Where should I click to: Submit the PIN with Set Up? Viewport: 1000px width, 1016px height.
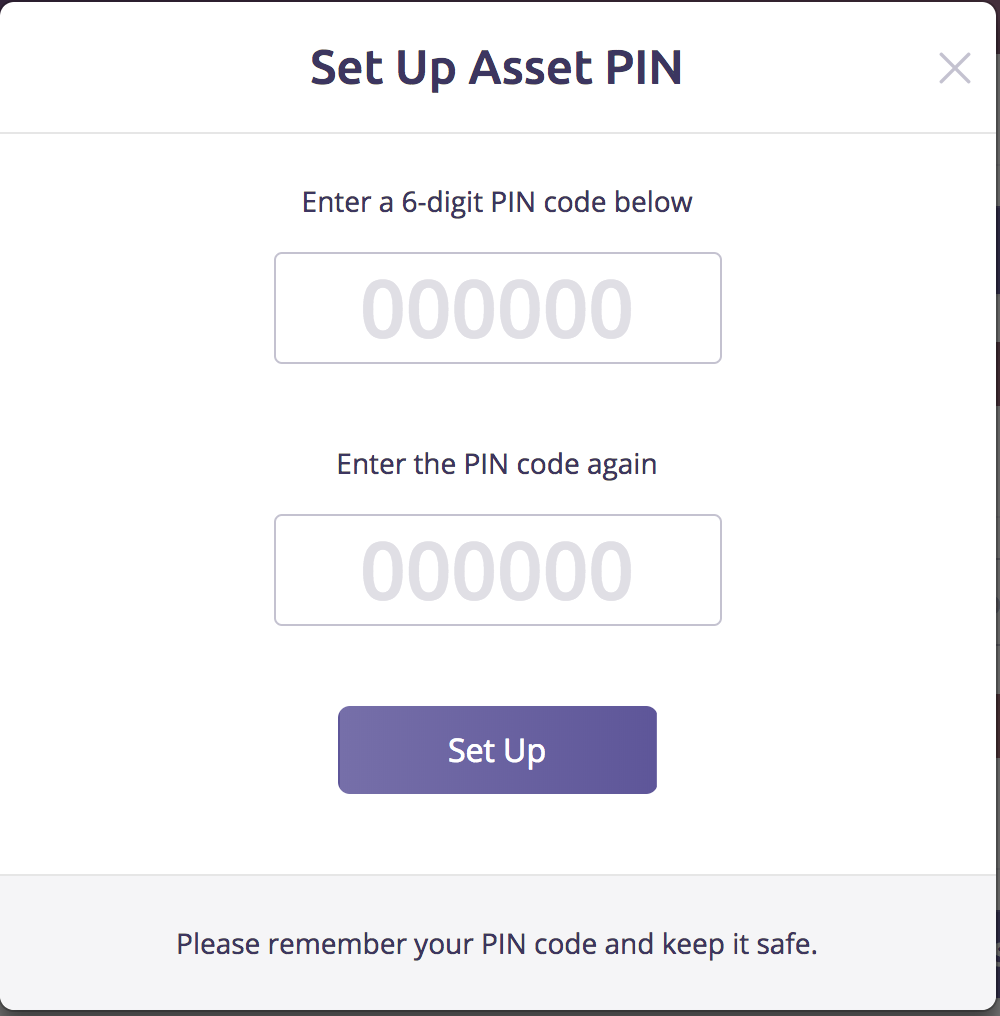pos(497,750)
